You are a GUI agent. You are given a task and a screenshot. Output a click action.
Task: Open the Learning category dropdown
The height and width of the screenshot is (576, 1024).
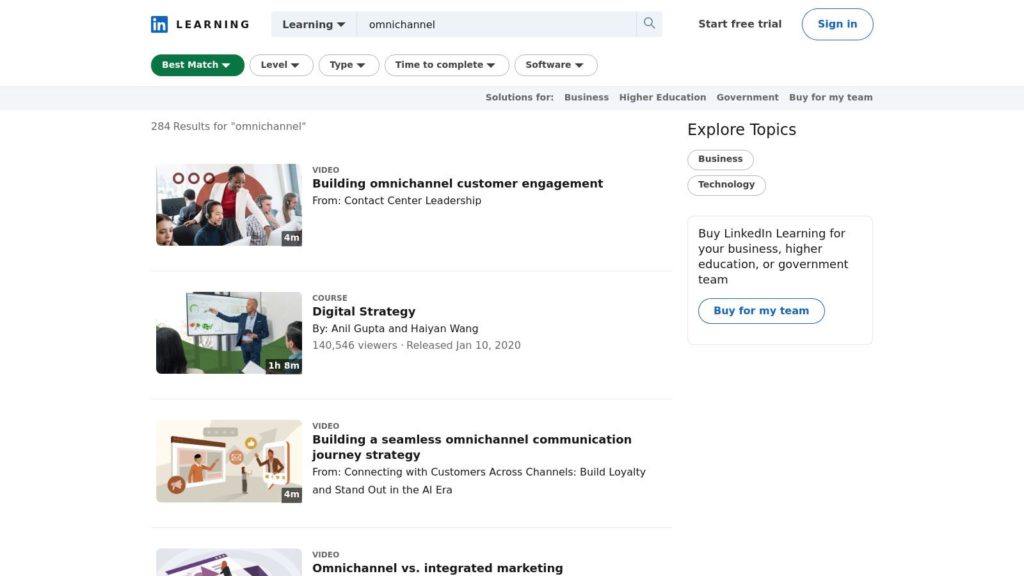click(x=313, y=24)
